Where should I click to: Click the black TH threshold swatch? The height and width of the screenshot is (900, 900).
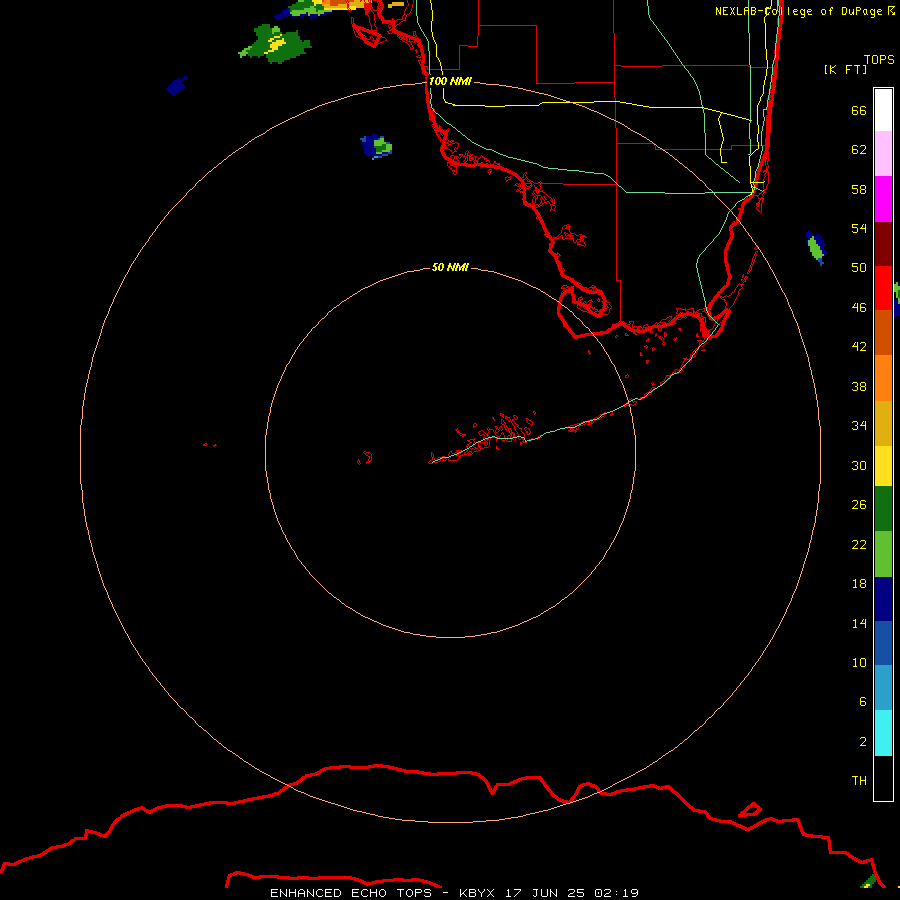point(883,778)
